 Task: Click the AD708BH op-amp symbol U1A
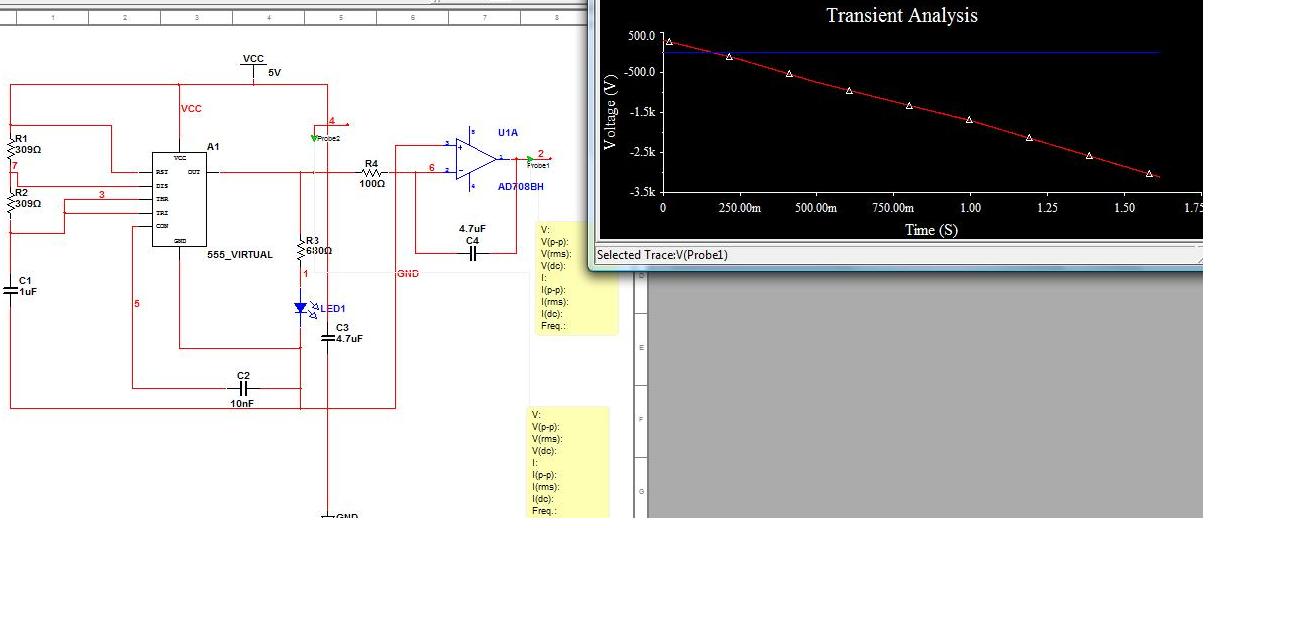click(475, 158)
